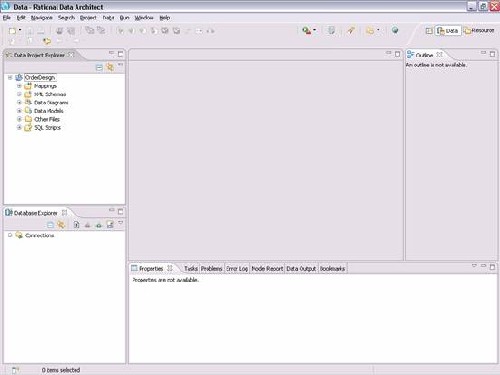Open the Window menu
The width and height of the screenshot is (500, 375).
pos(144,18)
